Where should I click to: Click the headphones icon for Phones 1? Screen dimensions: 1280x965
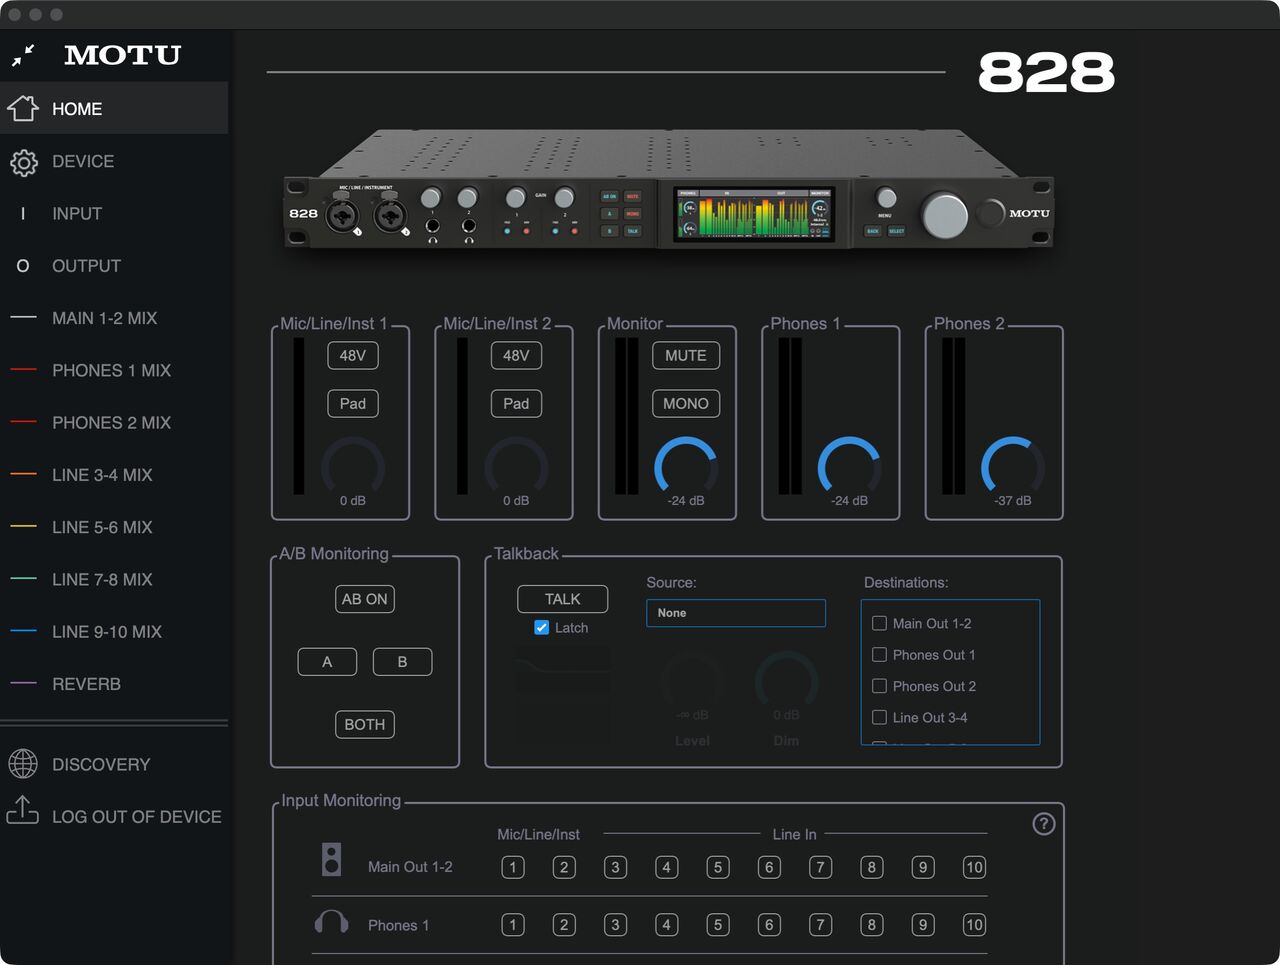pos(332,922)
